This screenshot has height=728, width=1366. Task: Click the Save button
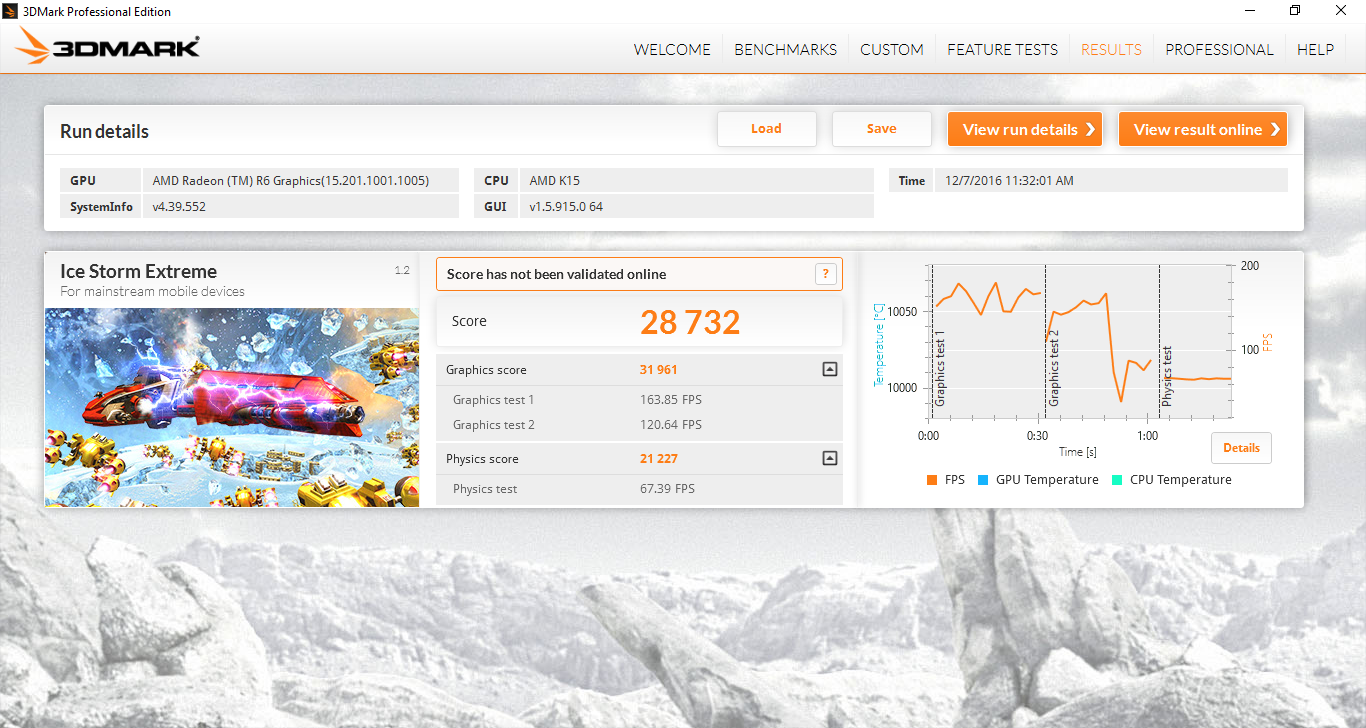pos(882,129)
